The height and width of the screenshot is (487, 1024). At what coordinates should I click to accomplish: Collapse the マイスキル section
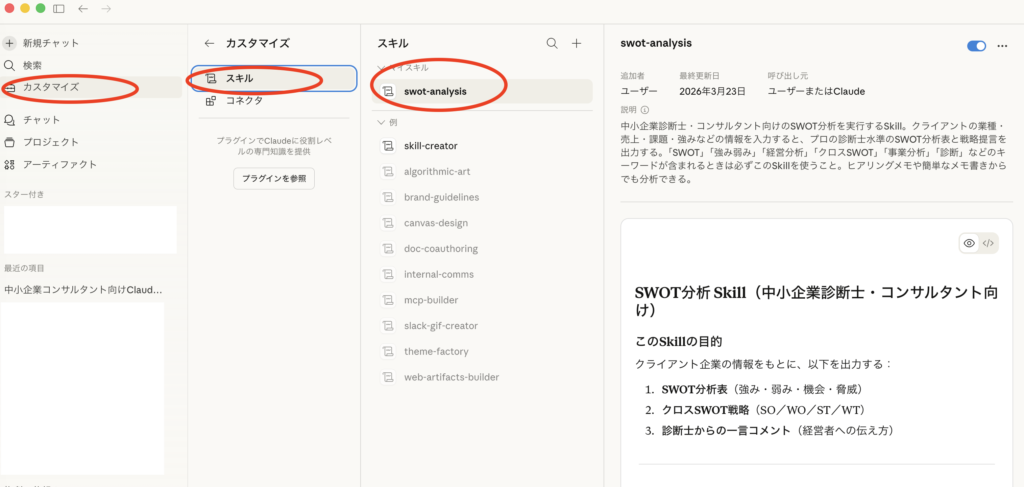tap(381, 66)
